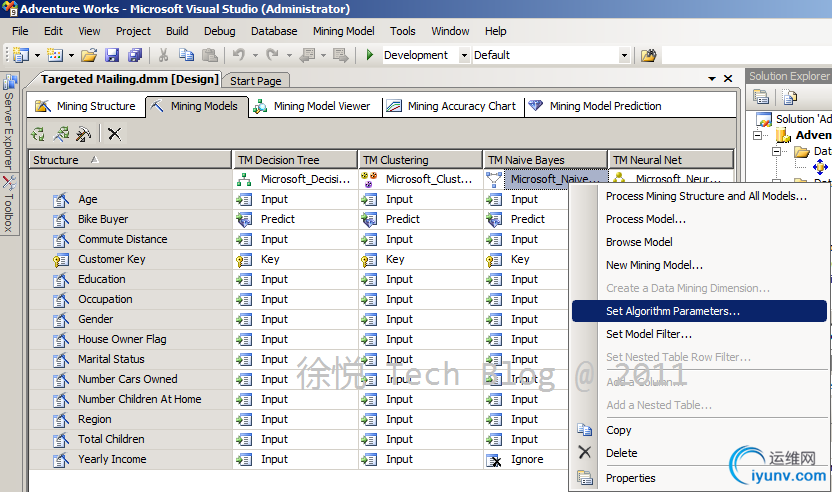This screenshot has height=492, width=832.
Task: Choose Process Model from context menu
Action: tap(699, 219)
